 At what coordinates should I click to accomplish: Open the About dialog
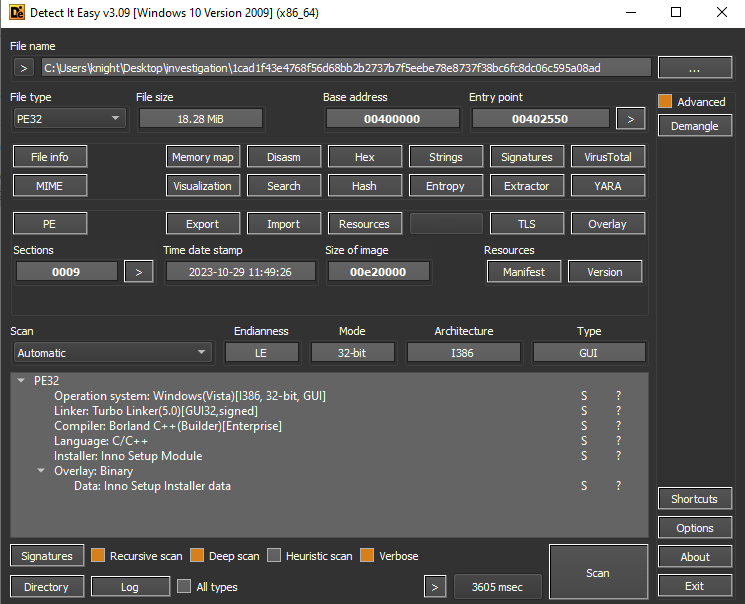(x=695, y=556)
